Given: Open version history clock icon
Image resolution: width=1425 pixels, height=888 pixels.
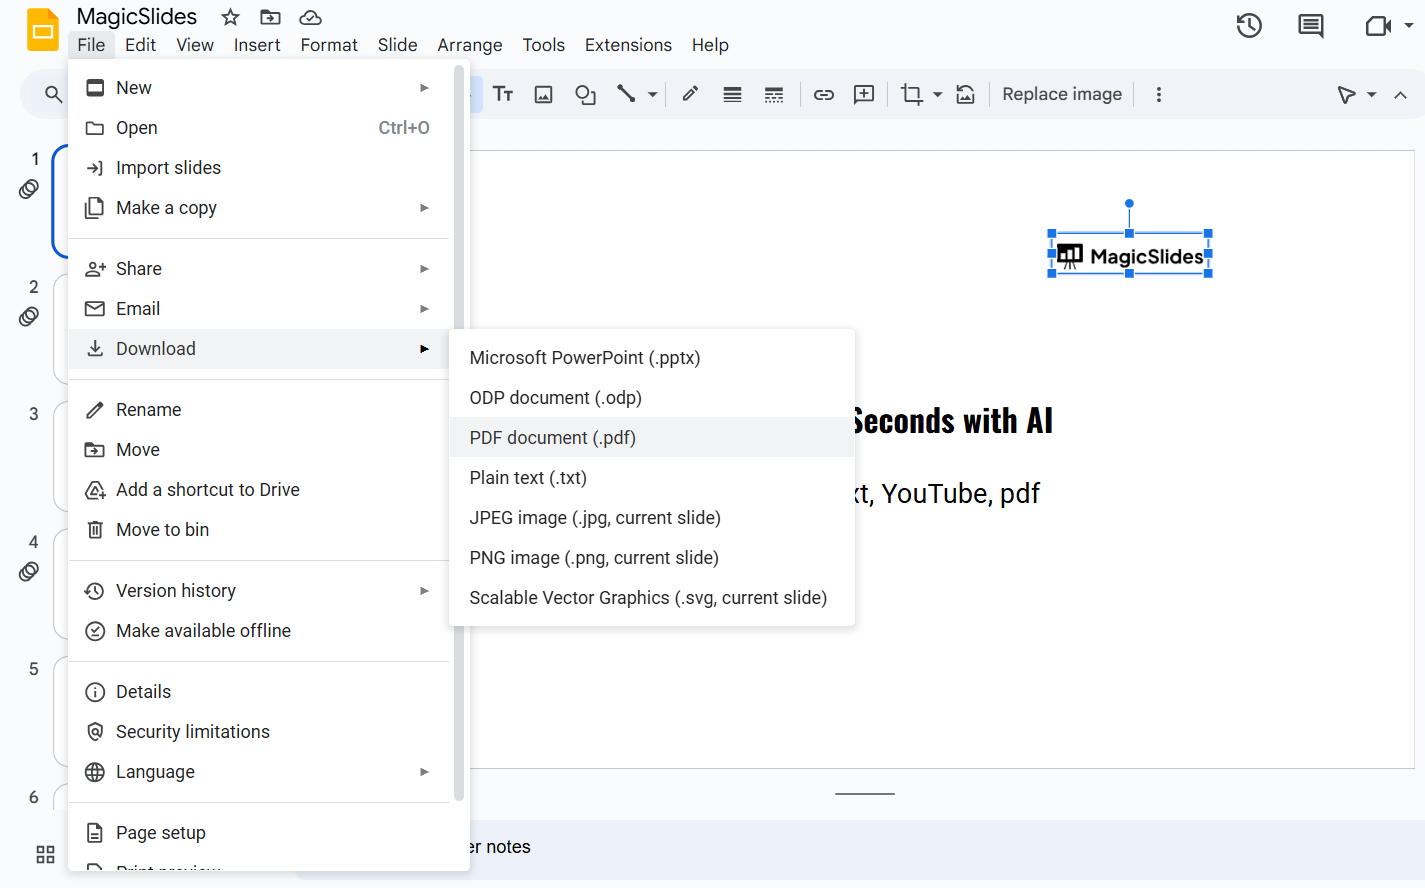Looking at the screenshot, I should pyautogui.click(x=1249, y=26).
